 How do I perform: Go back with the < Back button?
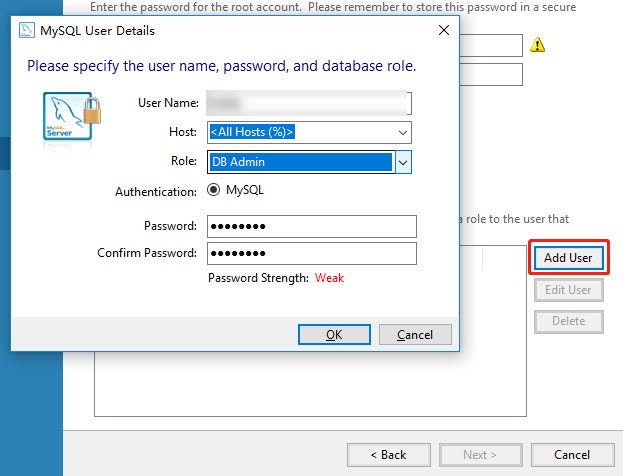(x=389, y=455)
